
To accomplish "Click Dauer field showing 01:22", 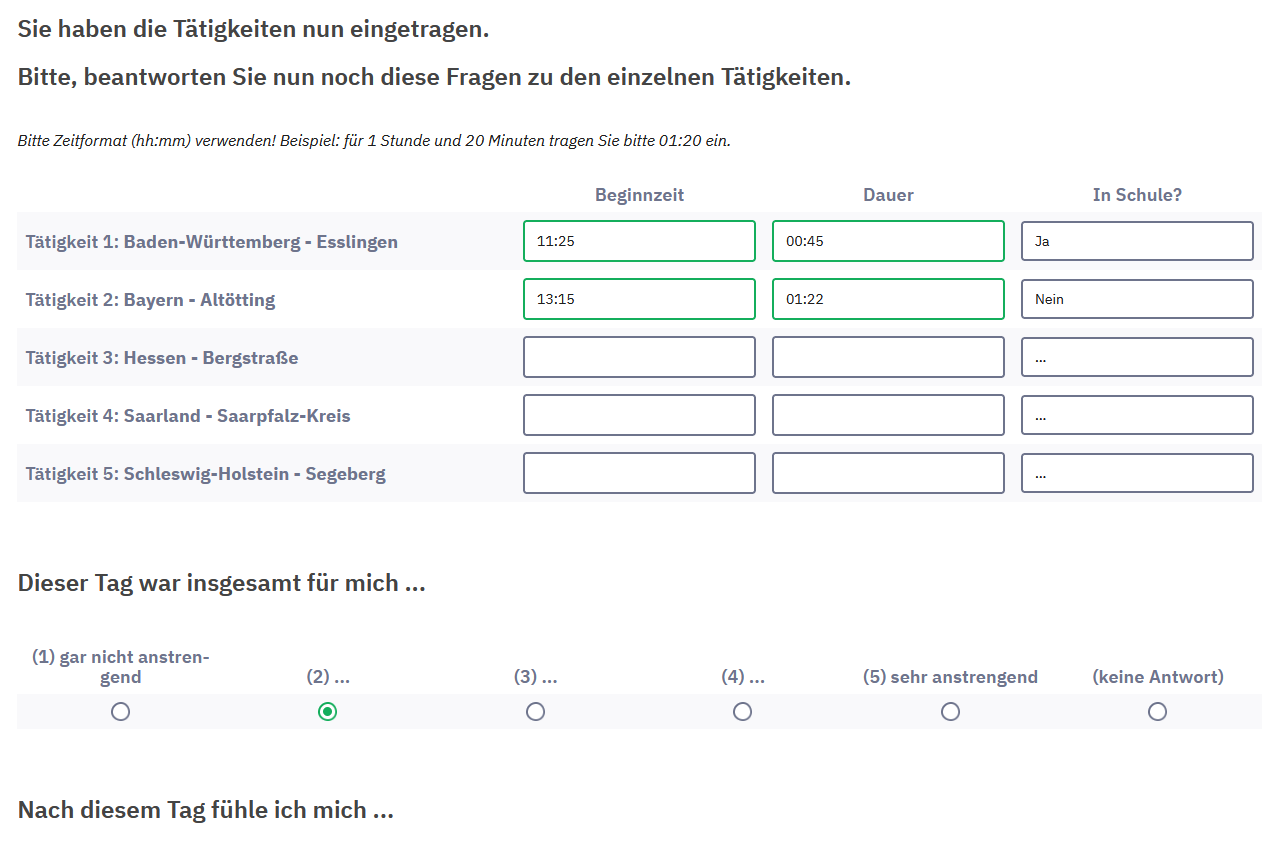I will (x=888, y=299).
